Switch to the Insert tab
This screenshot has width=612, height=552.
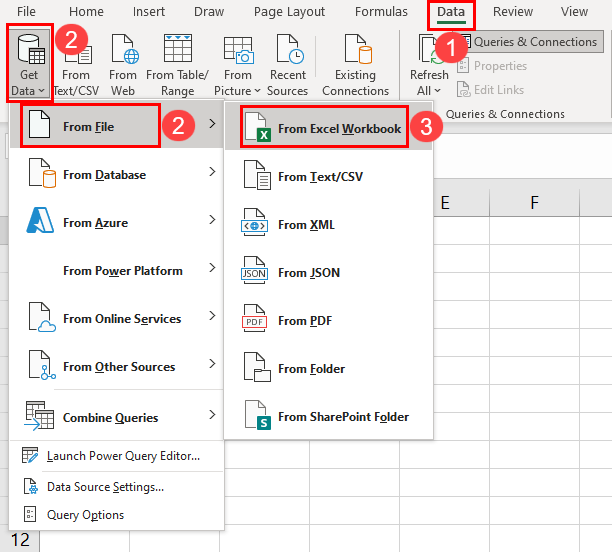149,12
